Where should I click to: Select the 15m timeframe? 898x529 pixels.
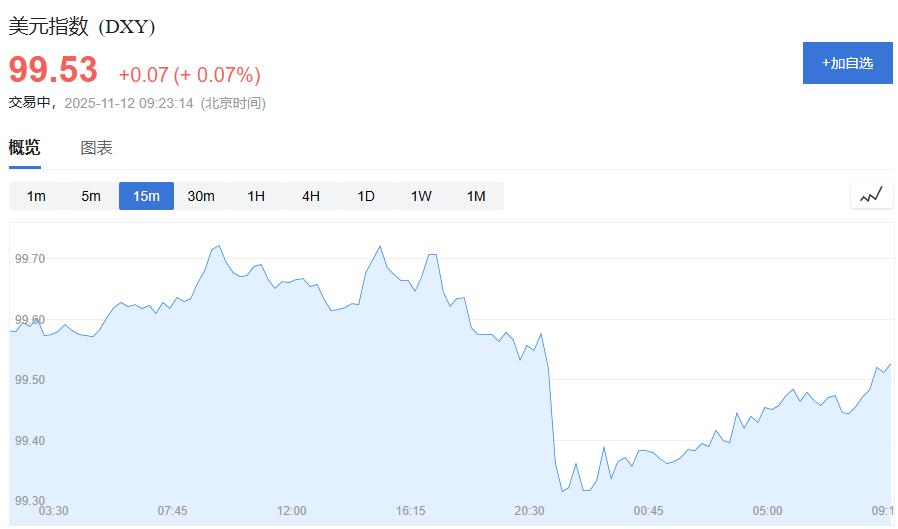146,196
